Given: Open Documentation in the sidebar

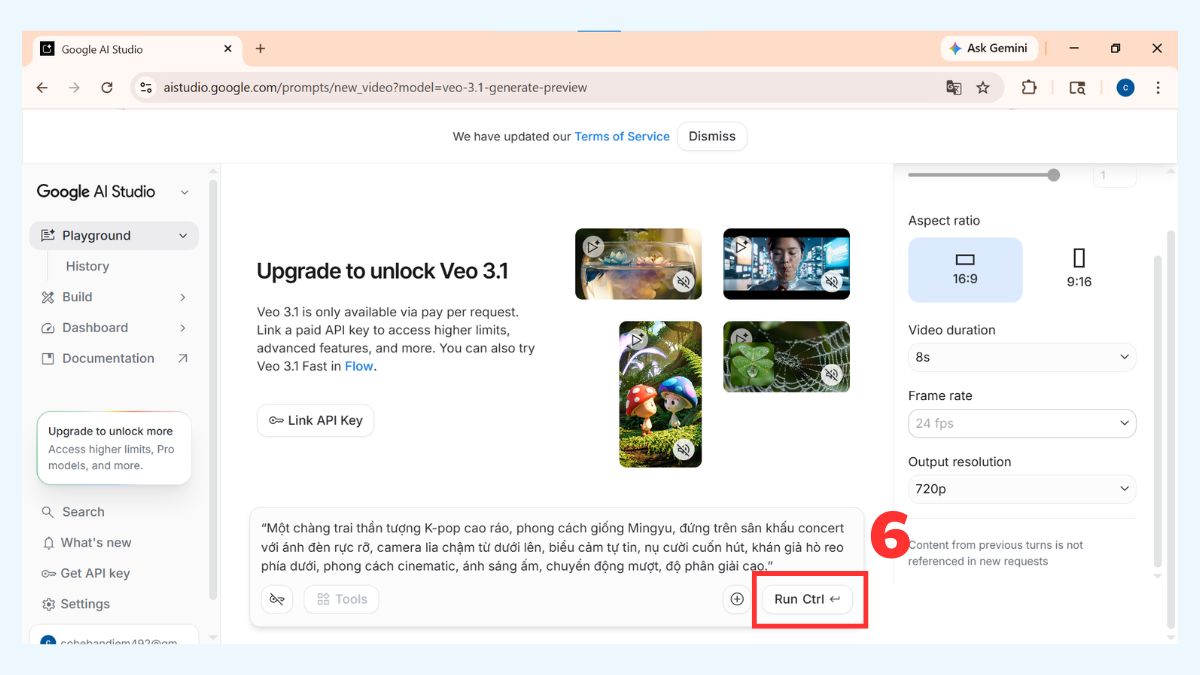Looking at the screenshot, I should 108,358.
